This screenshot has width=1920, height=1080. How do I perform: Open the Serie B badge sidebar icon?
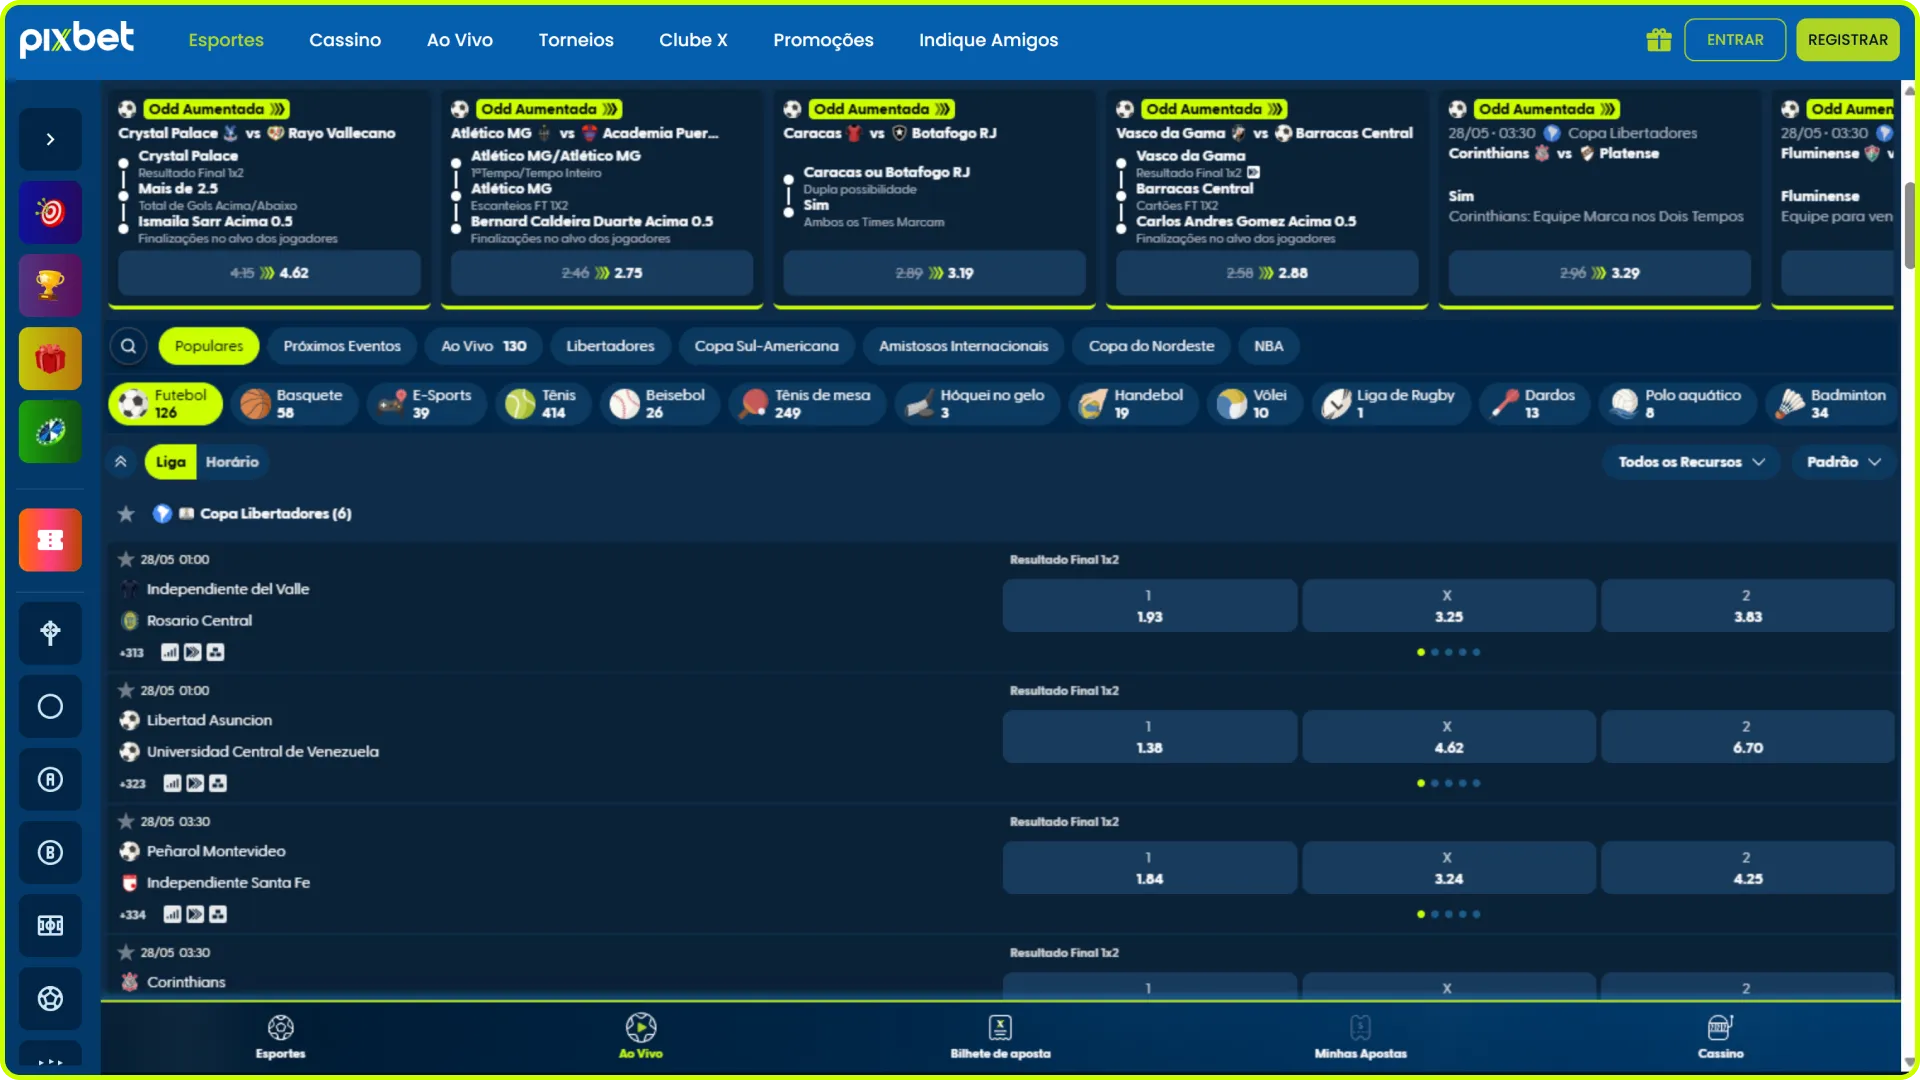coord(50,852)
